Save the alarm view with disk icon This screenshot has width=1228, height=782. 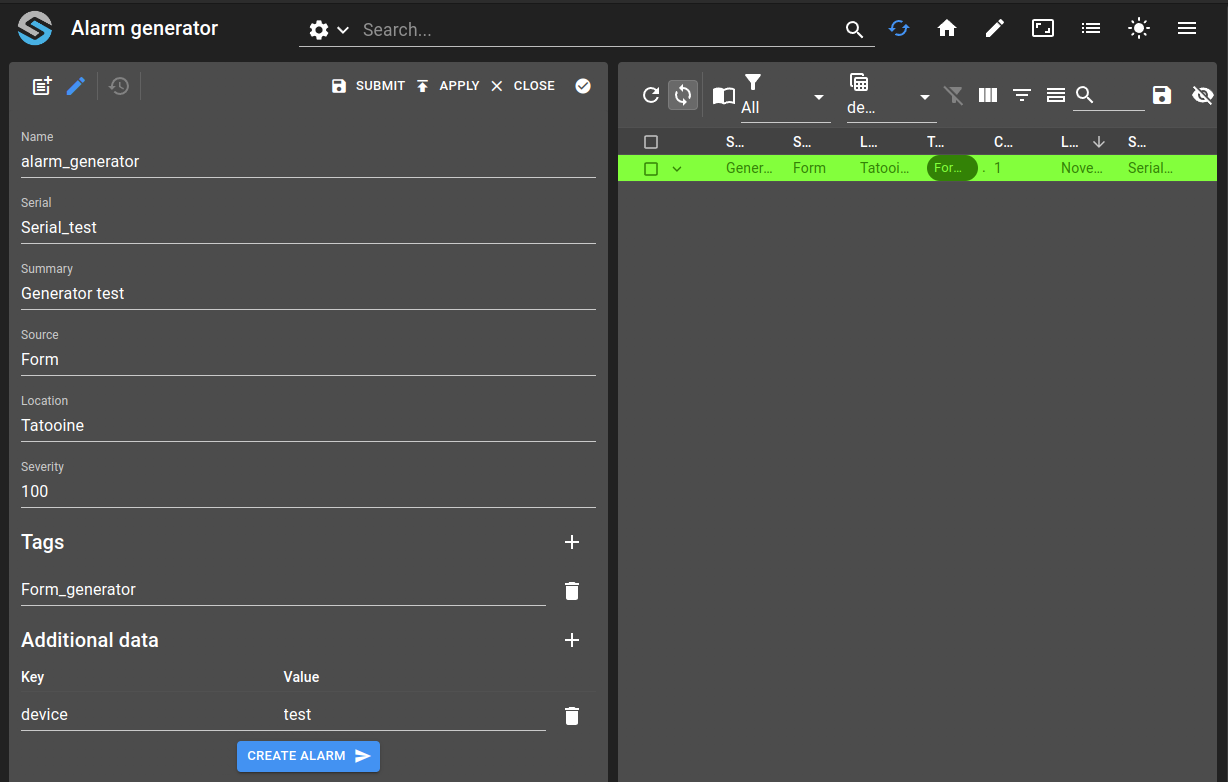click(1162, 95)
